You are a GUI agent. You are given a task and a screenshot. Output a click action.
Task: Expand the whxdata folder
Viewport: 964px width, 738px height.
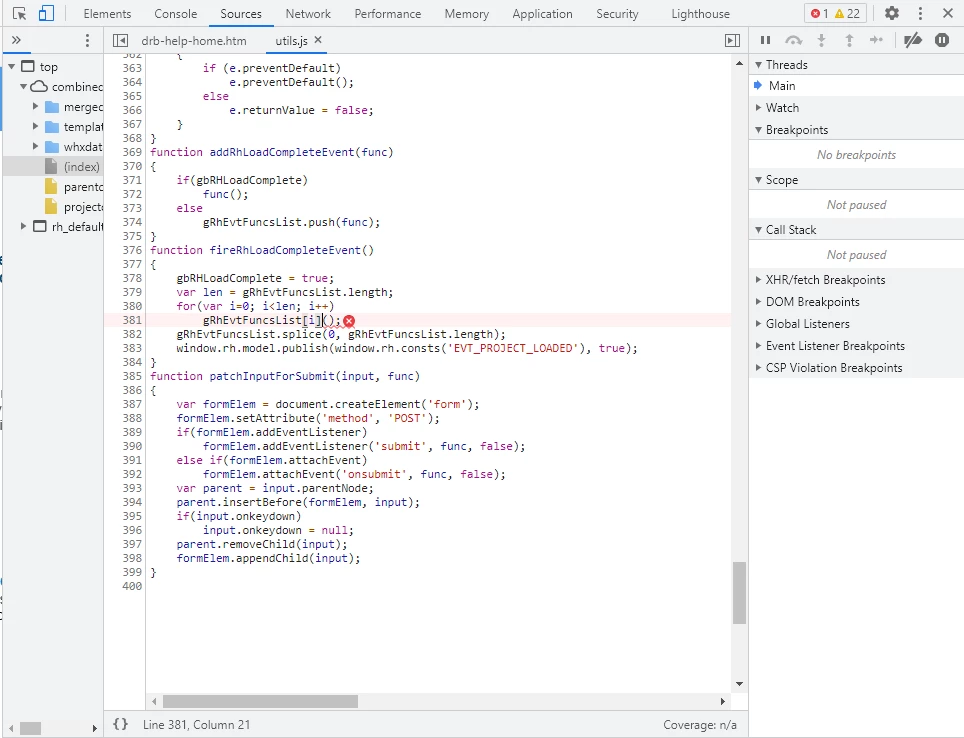35,146
